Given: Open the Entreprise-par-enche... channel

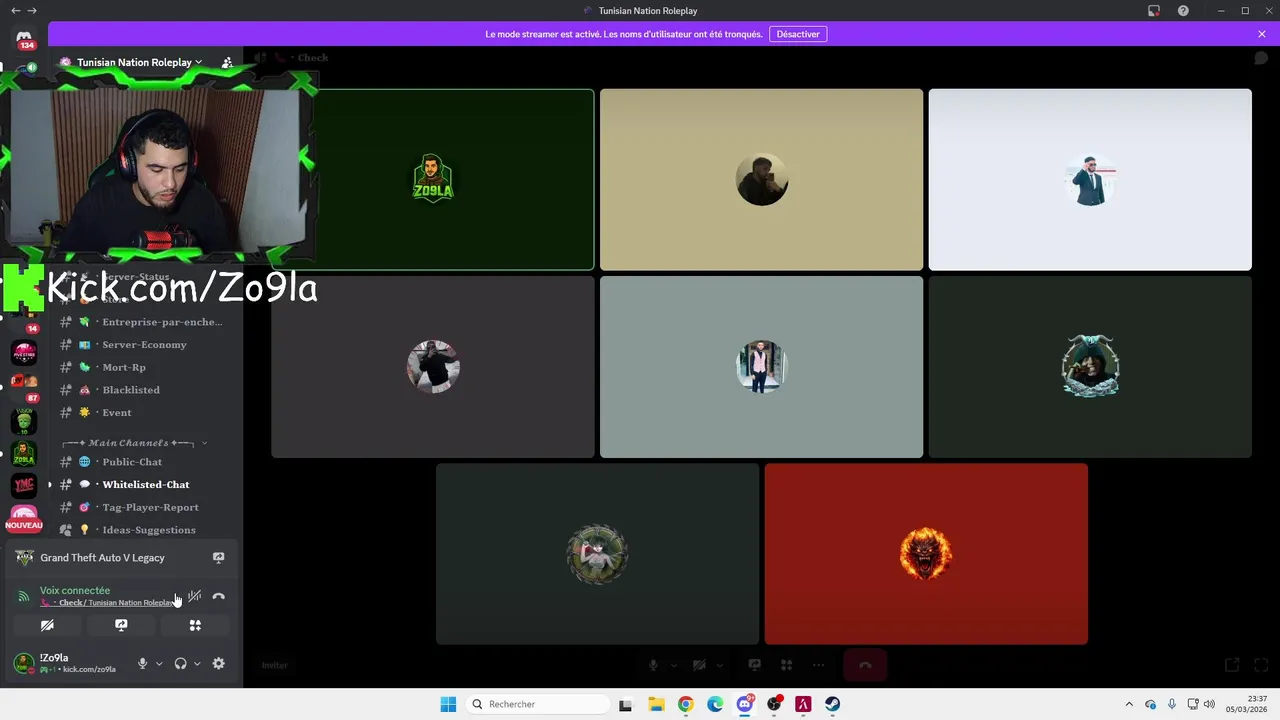Looking at the screenshot, I should [x=144, y=322].
